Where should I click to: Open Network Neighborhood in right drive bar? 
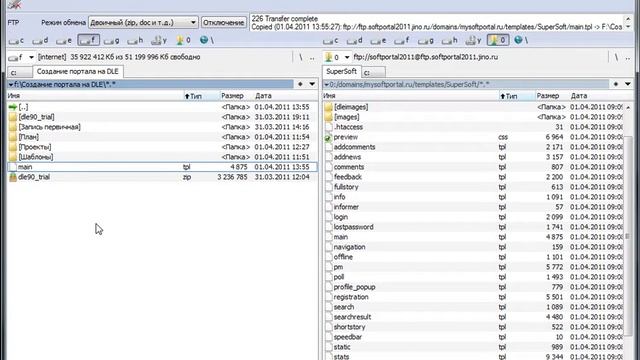click(521, 40)
